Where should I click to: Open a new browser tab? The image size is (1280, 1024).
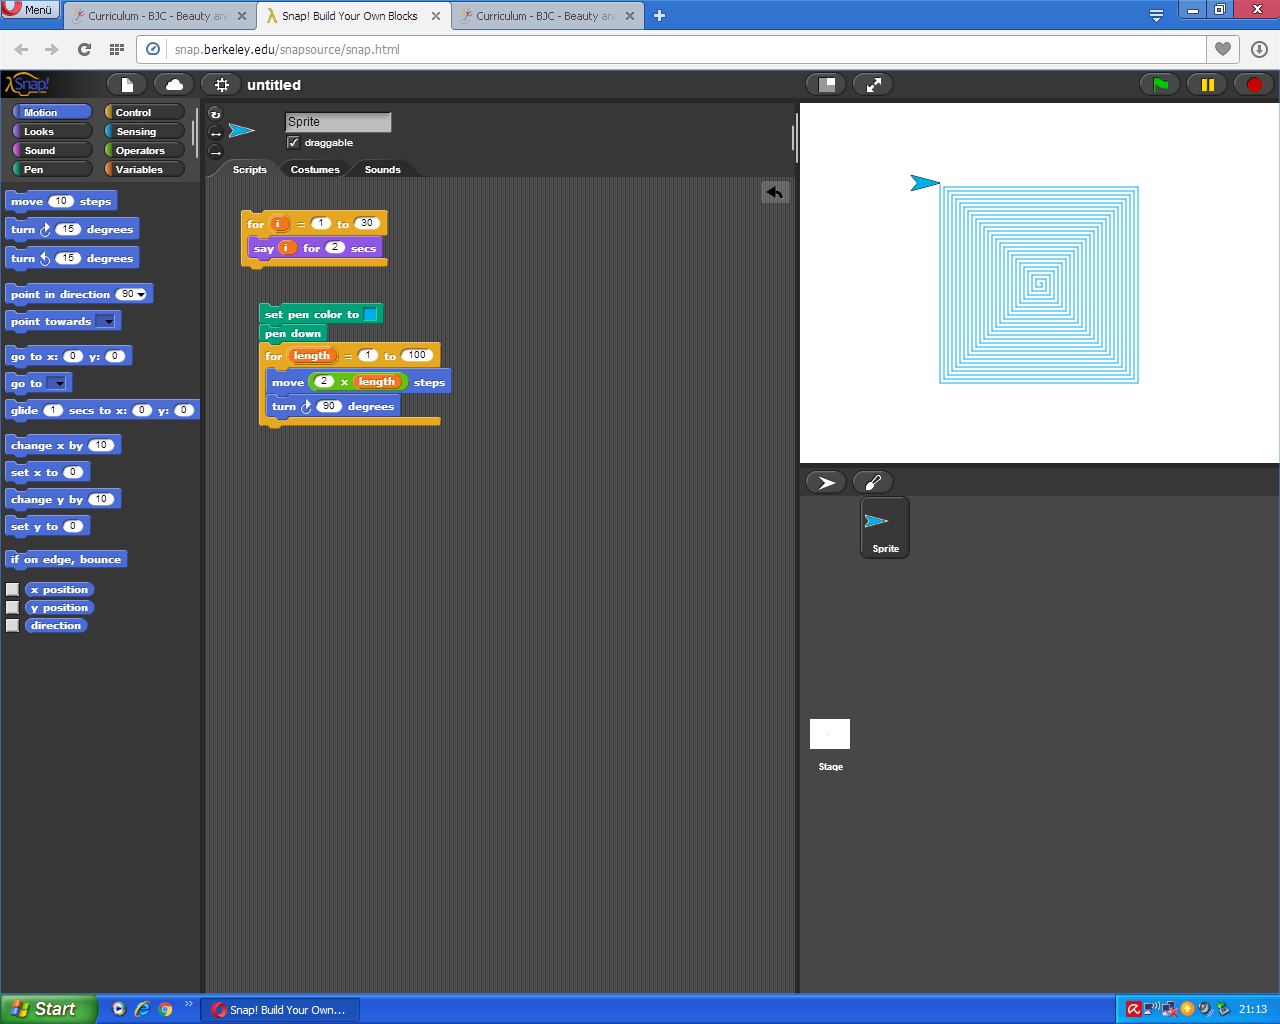[x=659, y=16]
